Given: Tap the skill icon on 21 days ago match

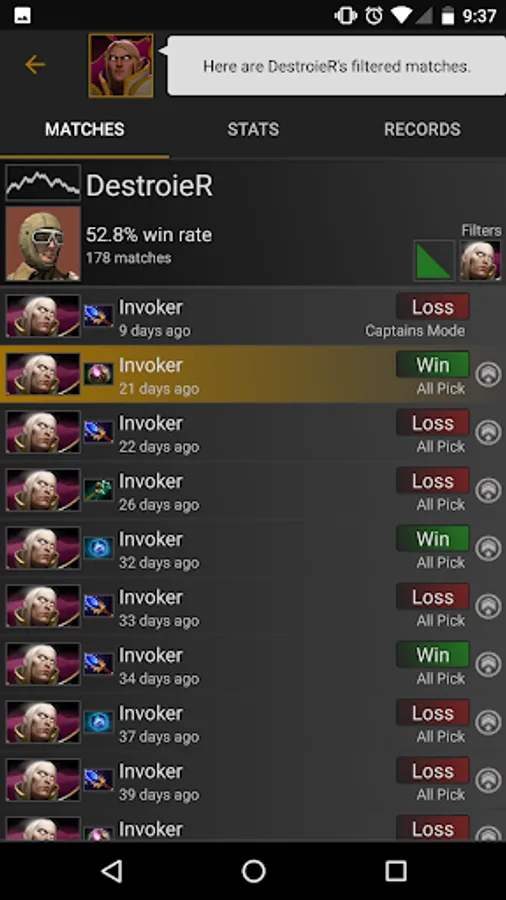Looking at the screenshot, I should [x=99, y=374].
